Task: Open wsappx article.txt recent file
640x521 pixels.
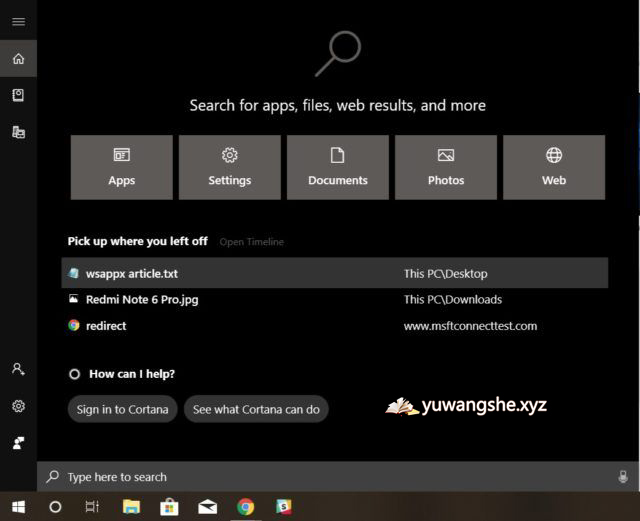Action: tap(335, 273)
